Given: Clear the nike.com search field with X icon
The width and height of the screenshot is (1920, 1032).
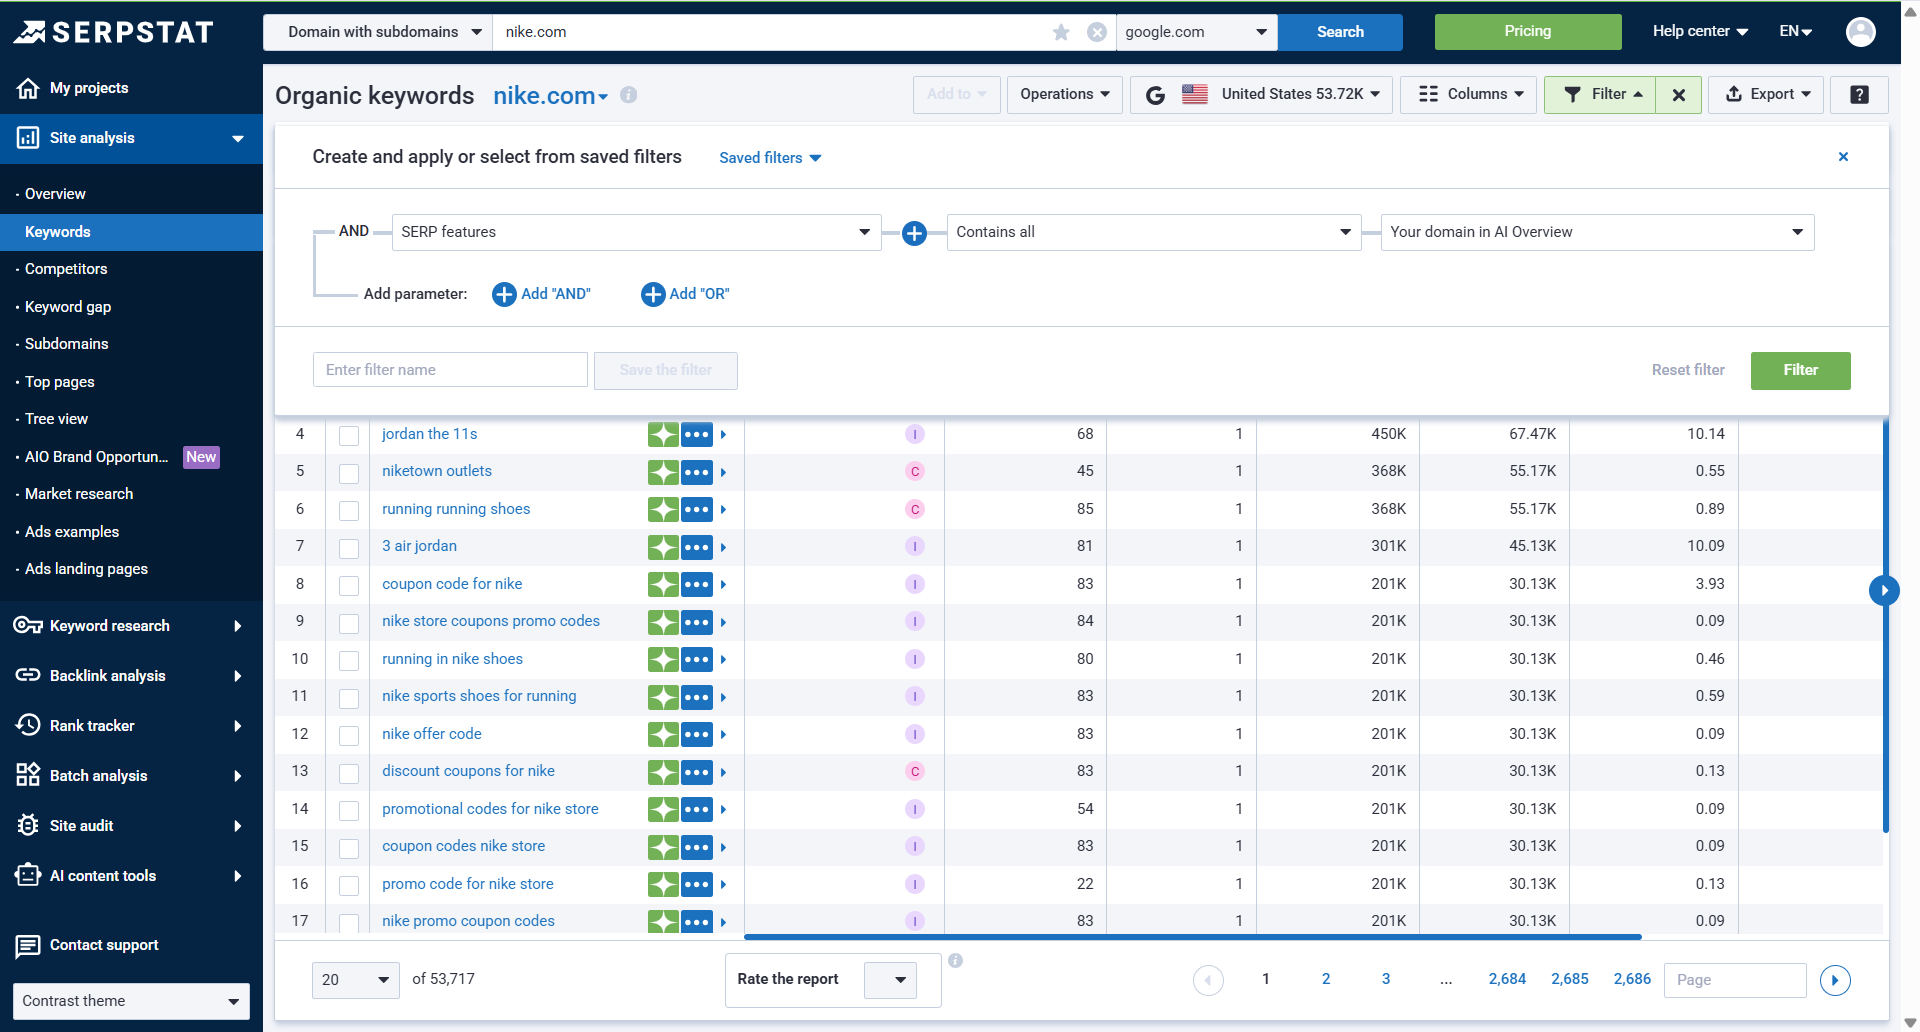Looking at the screenshot, I should coord(1097,32).
